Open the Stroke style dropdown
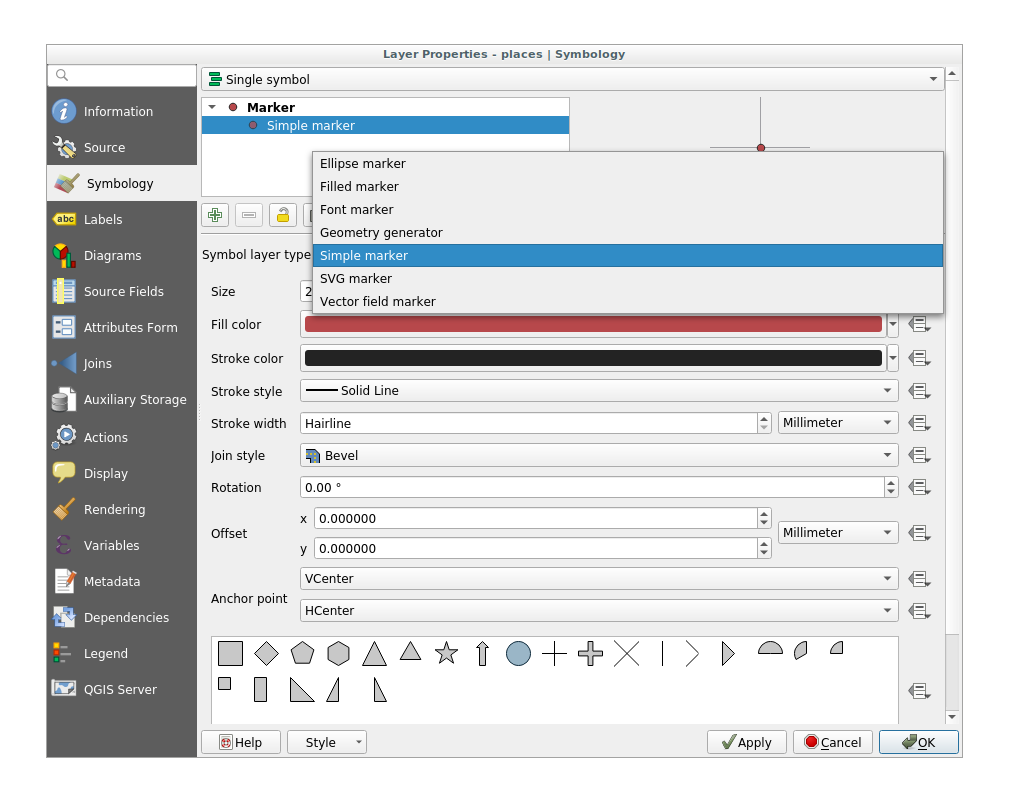The image size is (1033, 811). tap(598, 391)
